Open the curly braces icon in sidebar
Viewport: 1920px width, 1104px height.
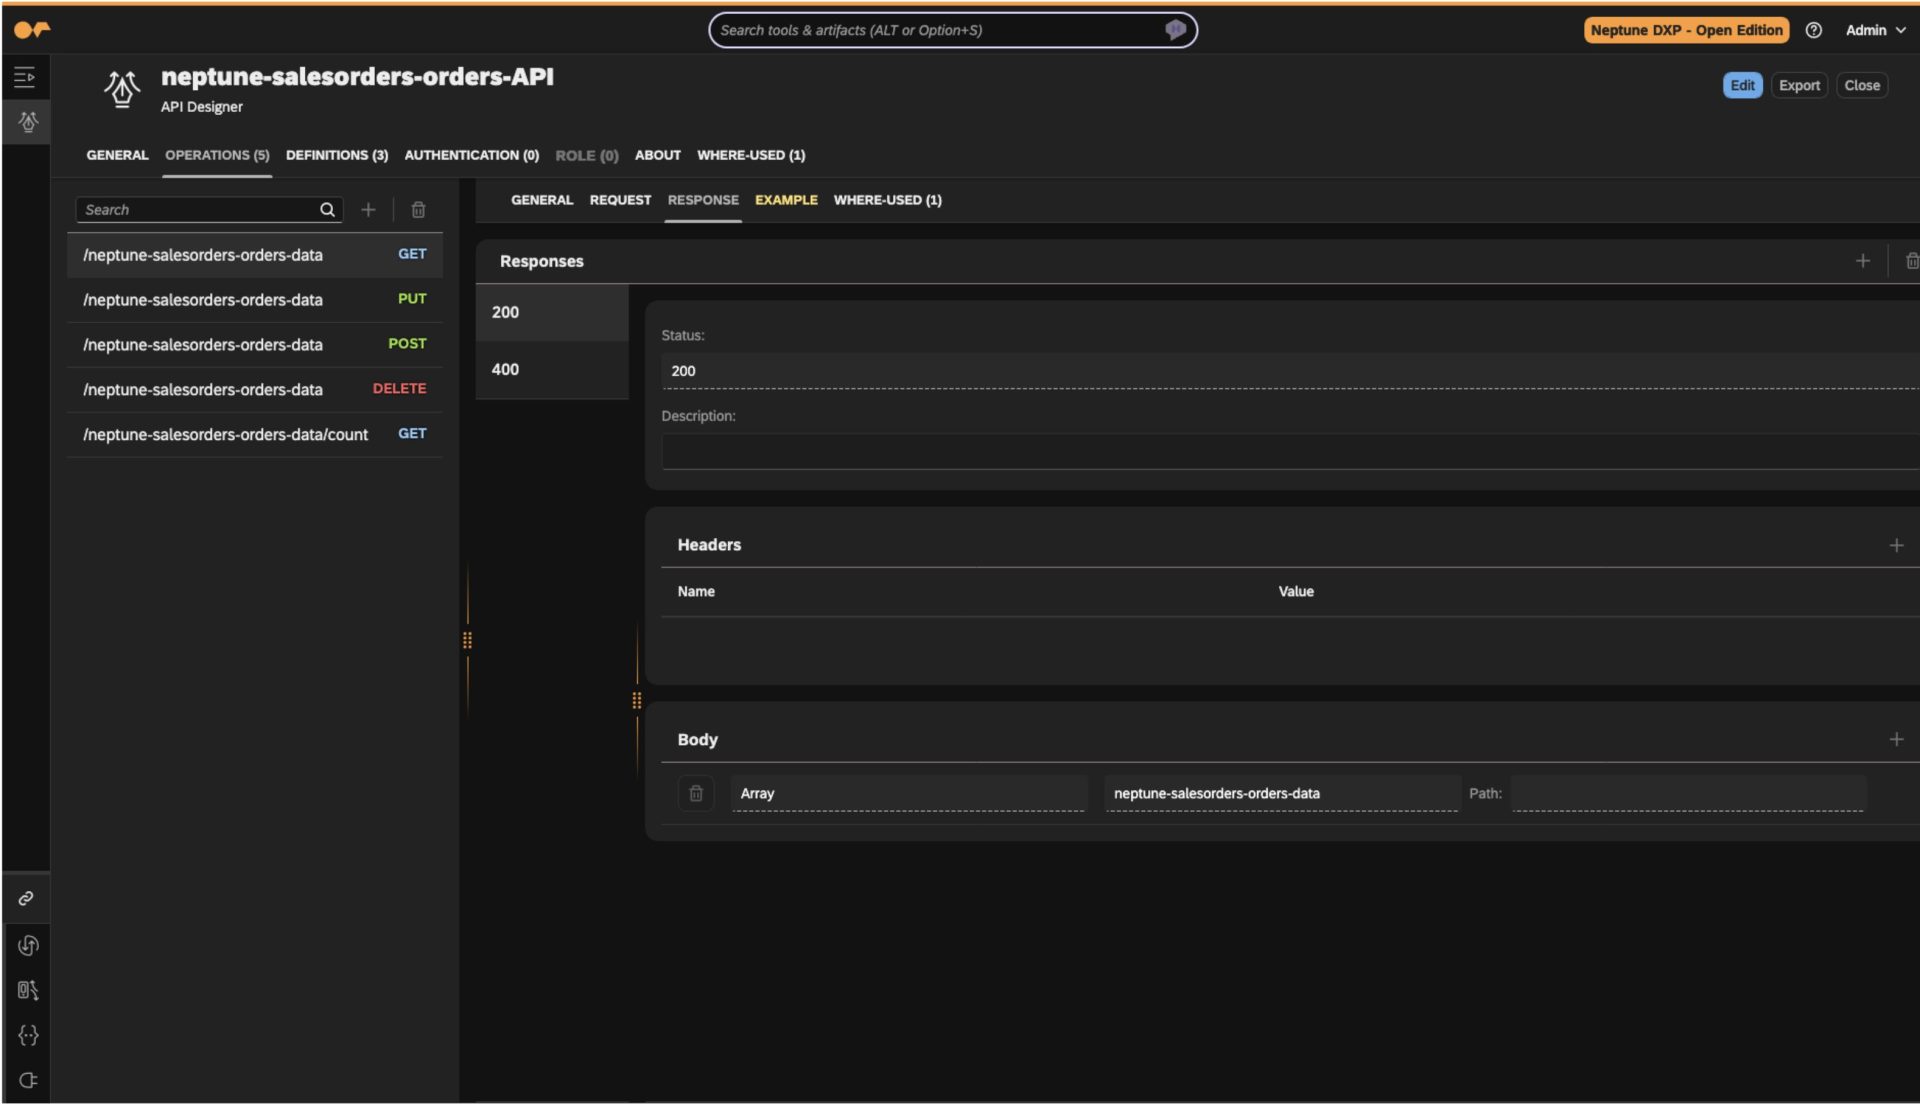point(27,1036)
